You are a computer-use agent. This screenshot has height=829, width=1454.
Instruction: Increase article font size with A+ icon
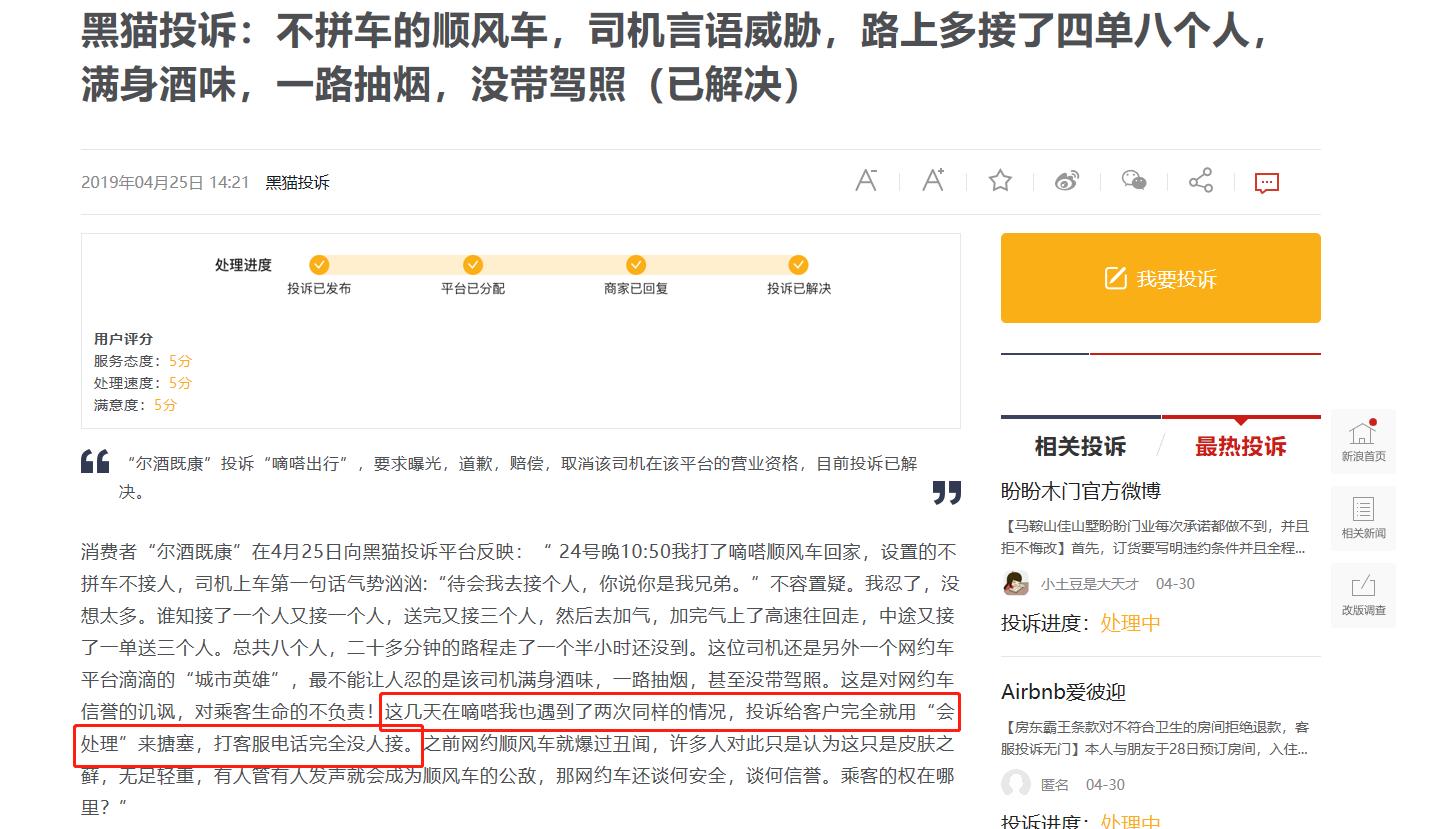933,181
